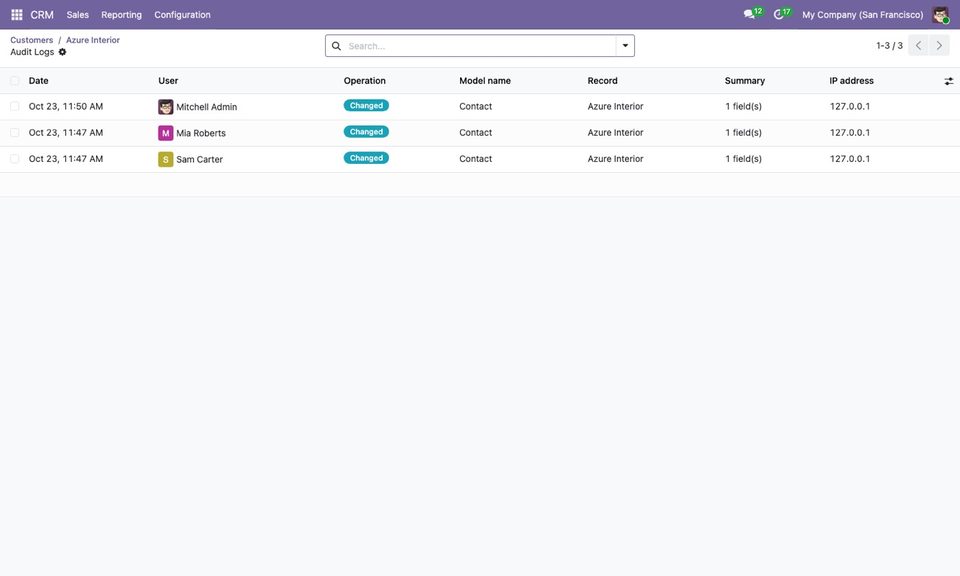Click the Mitchell Admin user name
Viewport: 960px width, 576px height.
point(206,107)
